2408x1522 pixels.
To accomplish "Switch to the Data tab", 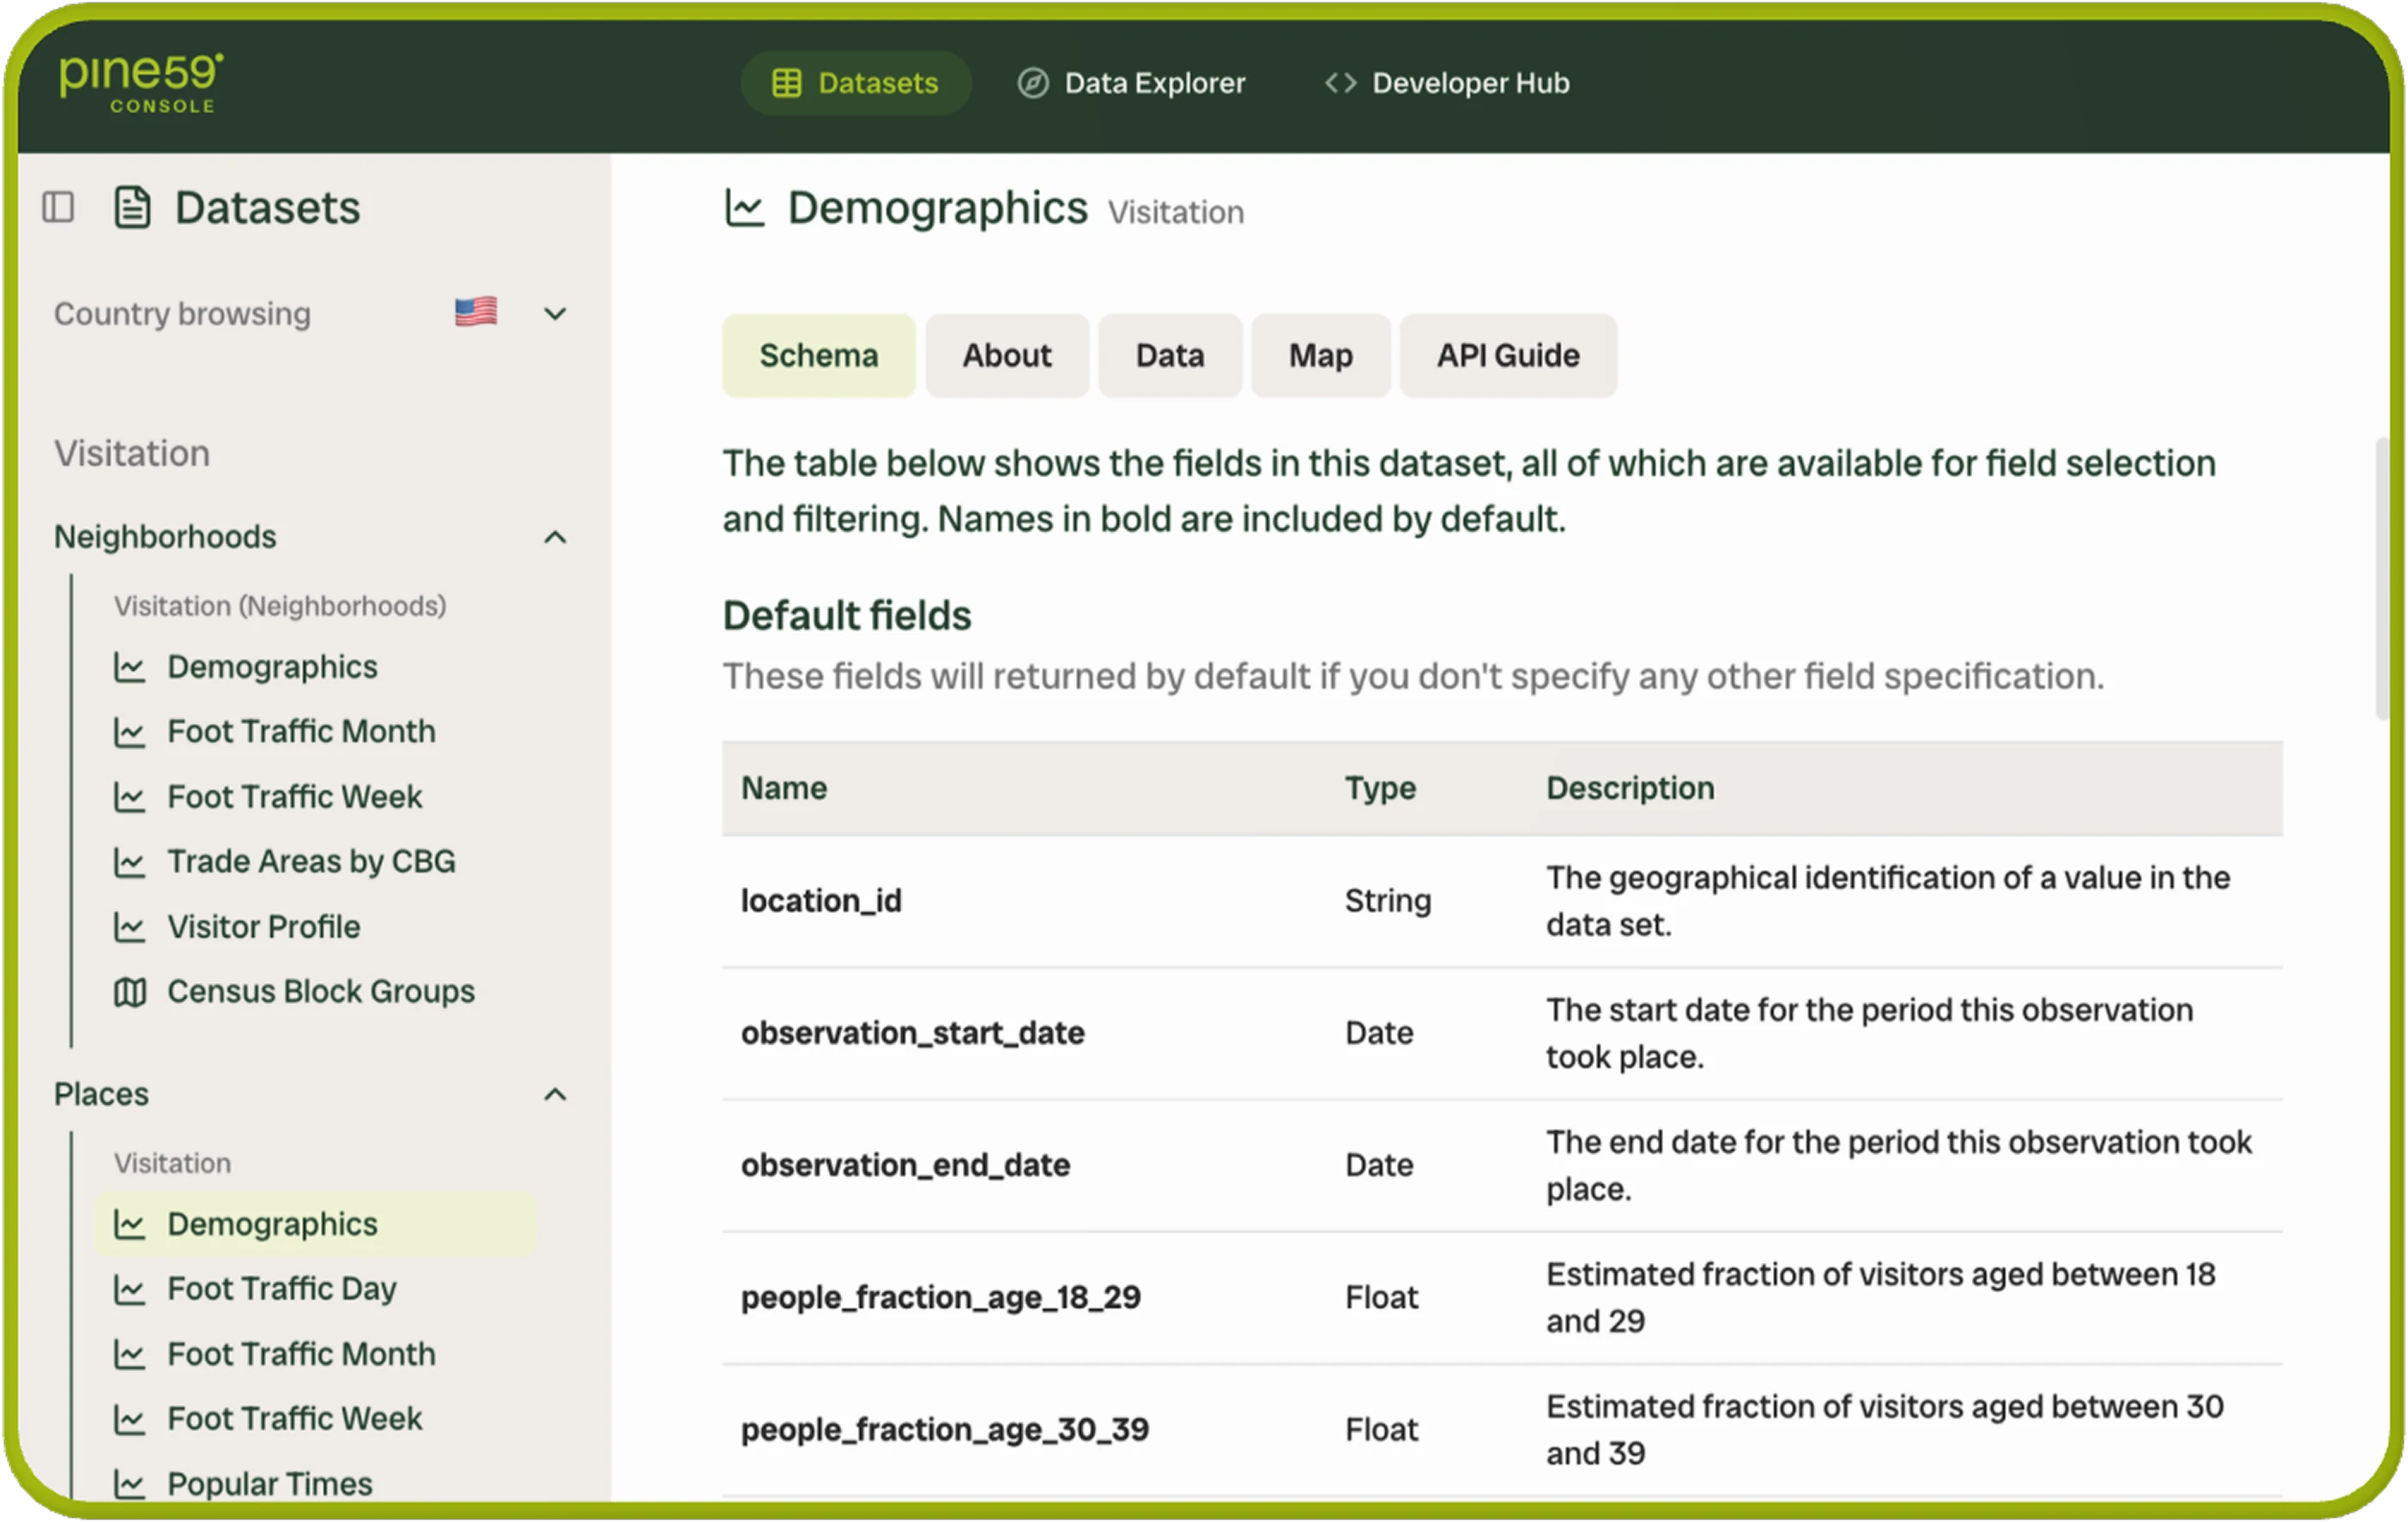I will click(1170, 356).
